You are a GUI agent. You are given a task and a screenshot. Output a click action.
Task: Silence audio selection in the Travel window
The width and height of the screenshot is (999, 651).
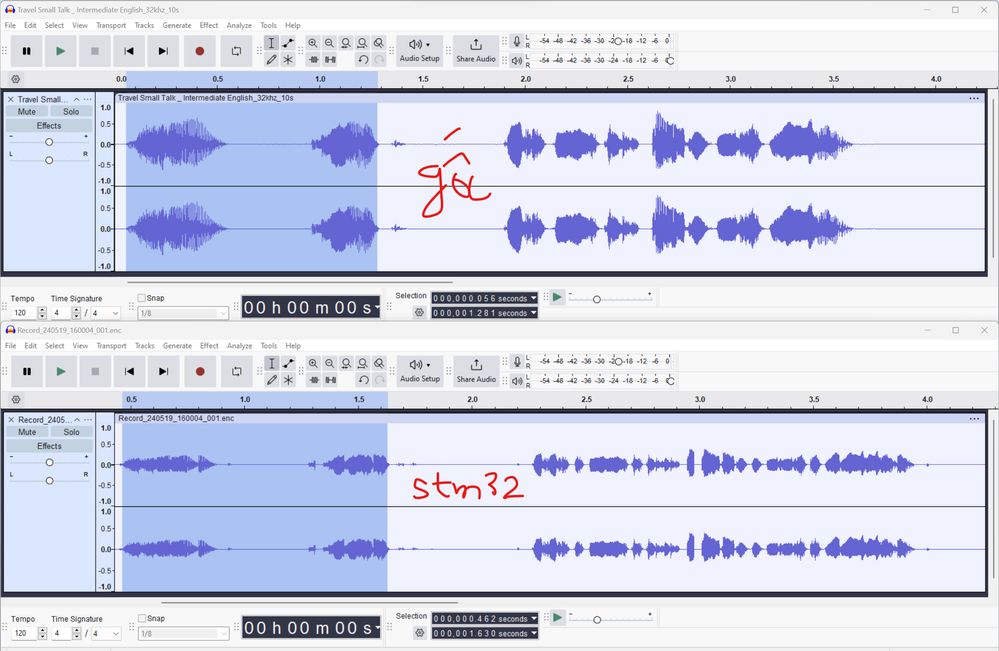[330, 59]
